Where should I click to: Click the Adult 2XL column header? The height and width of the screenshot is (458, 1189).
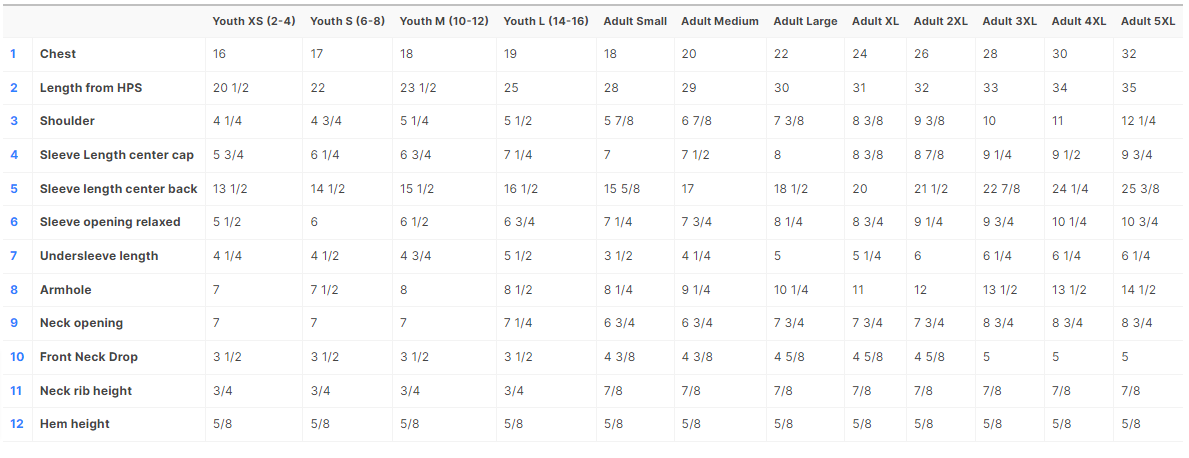coord(940,21)
